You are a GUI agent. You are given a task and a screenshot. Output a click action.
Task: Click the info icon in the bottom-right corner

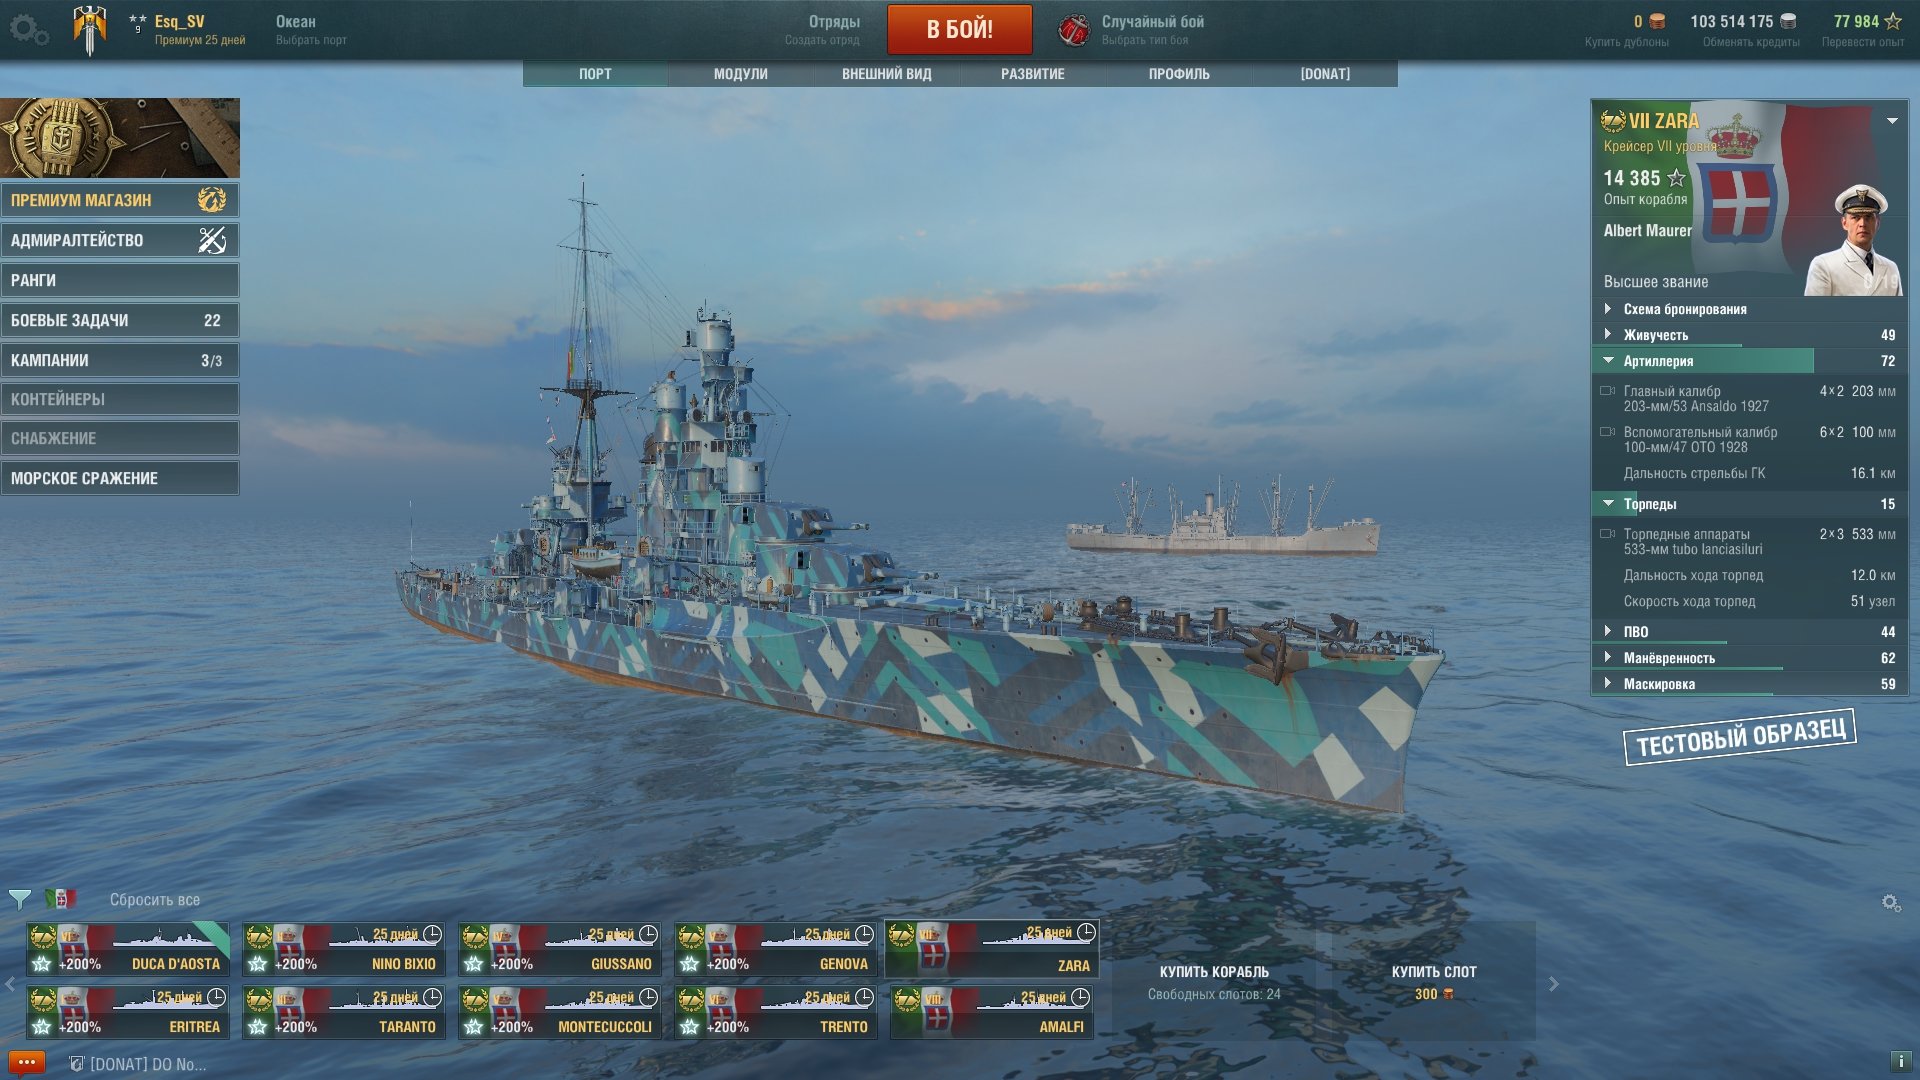pyautogui.click(x=1900, y=1061)
